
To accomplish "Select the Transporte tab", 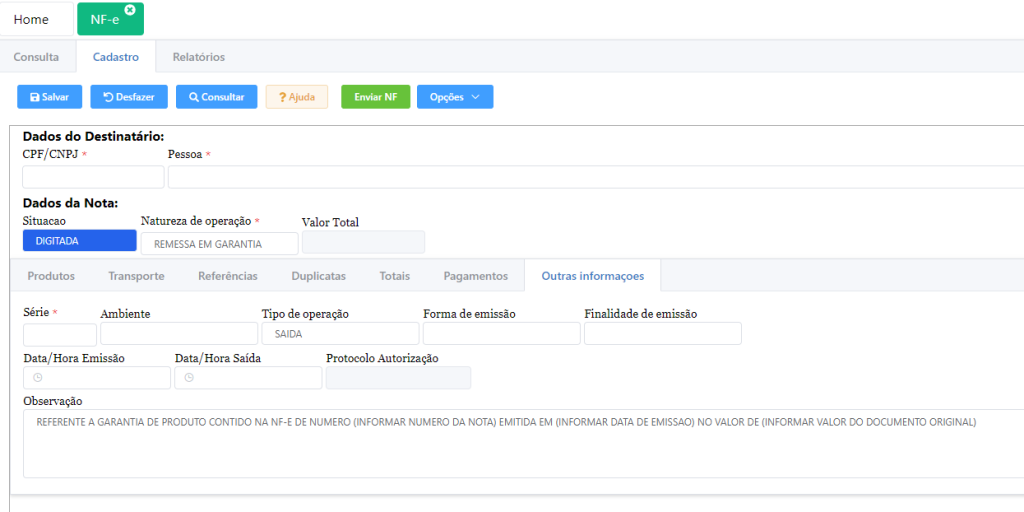I will 136,276.
